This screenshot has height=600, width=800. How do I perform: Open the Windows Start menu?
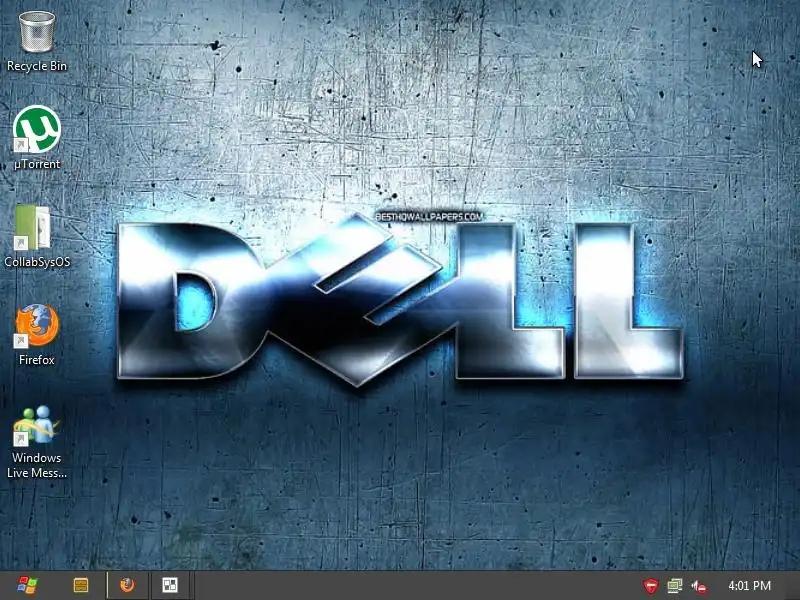(x=27, y=585)
